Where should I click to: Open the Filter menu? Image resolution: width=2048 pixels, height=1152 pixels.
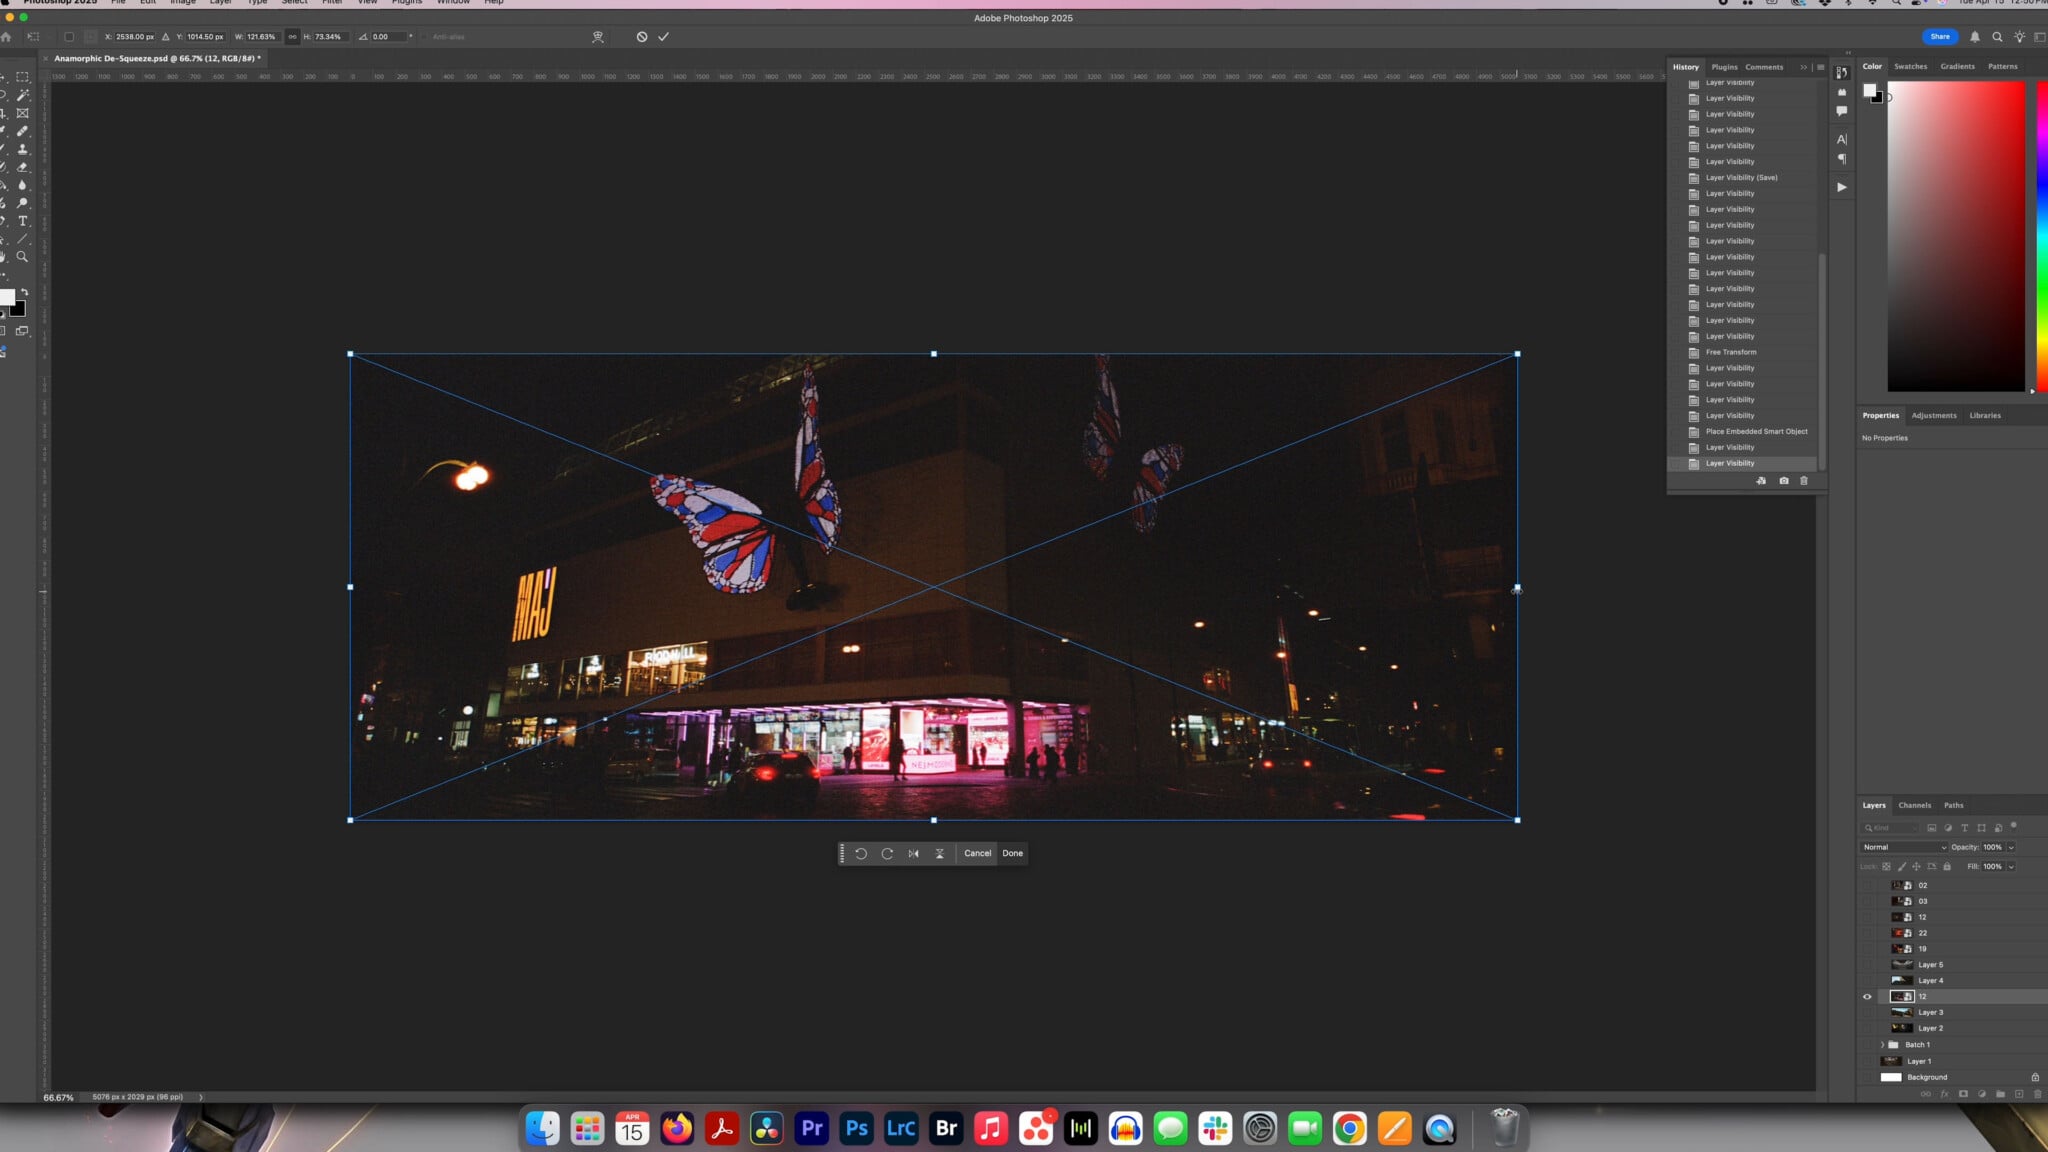coord(333,3)
